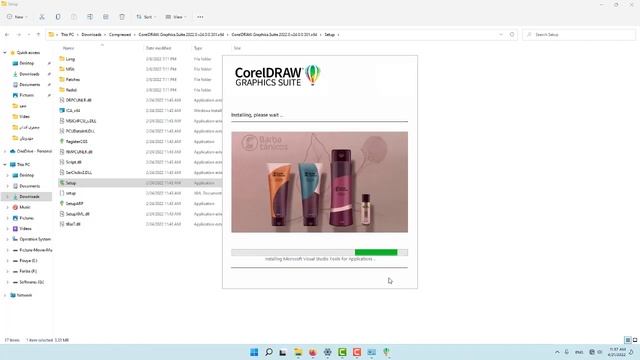Screen dimensions: 640x360
Task: Select the Lang folder
Action: click(x=70, y=59)
